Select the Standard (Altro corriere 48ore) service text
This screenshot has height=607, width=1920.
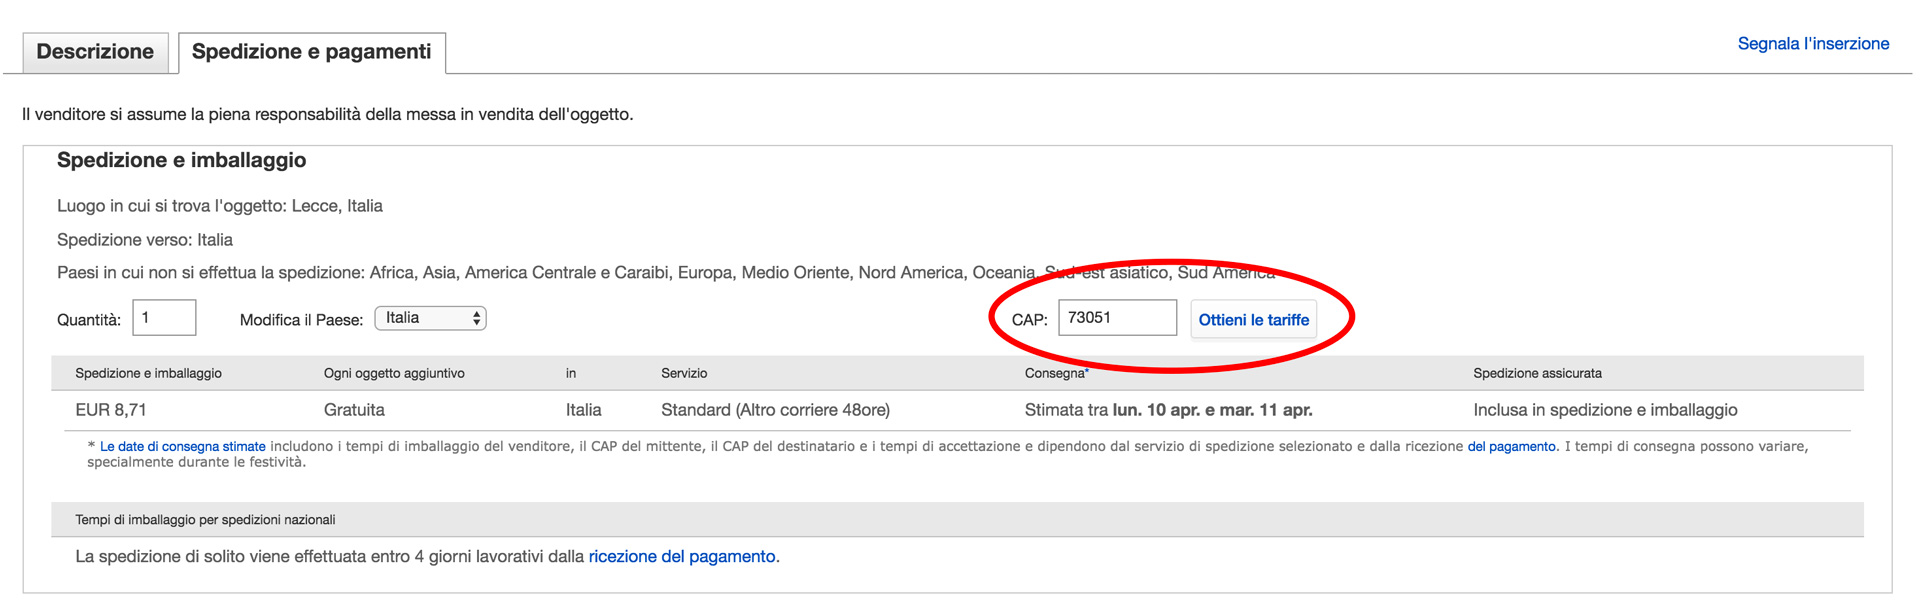tap(775, 410)
